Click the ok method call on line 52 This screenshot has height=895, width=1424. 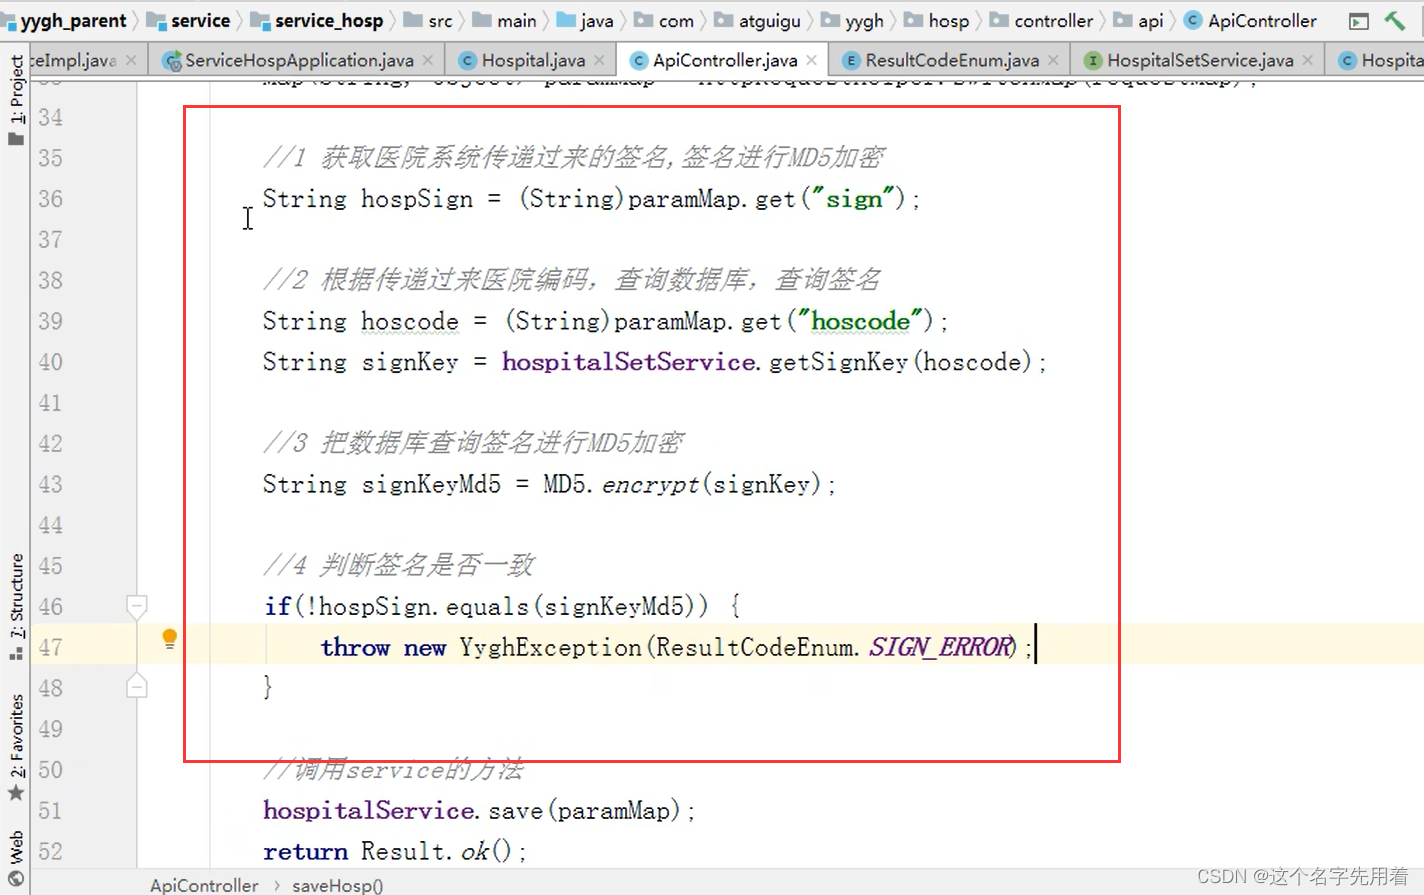[x=475, y=851]
